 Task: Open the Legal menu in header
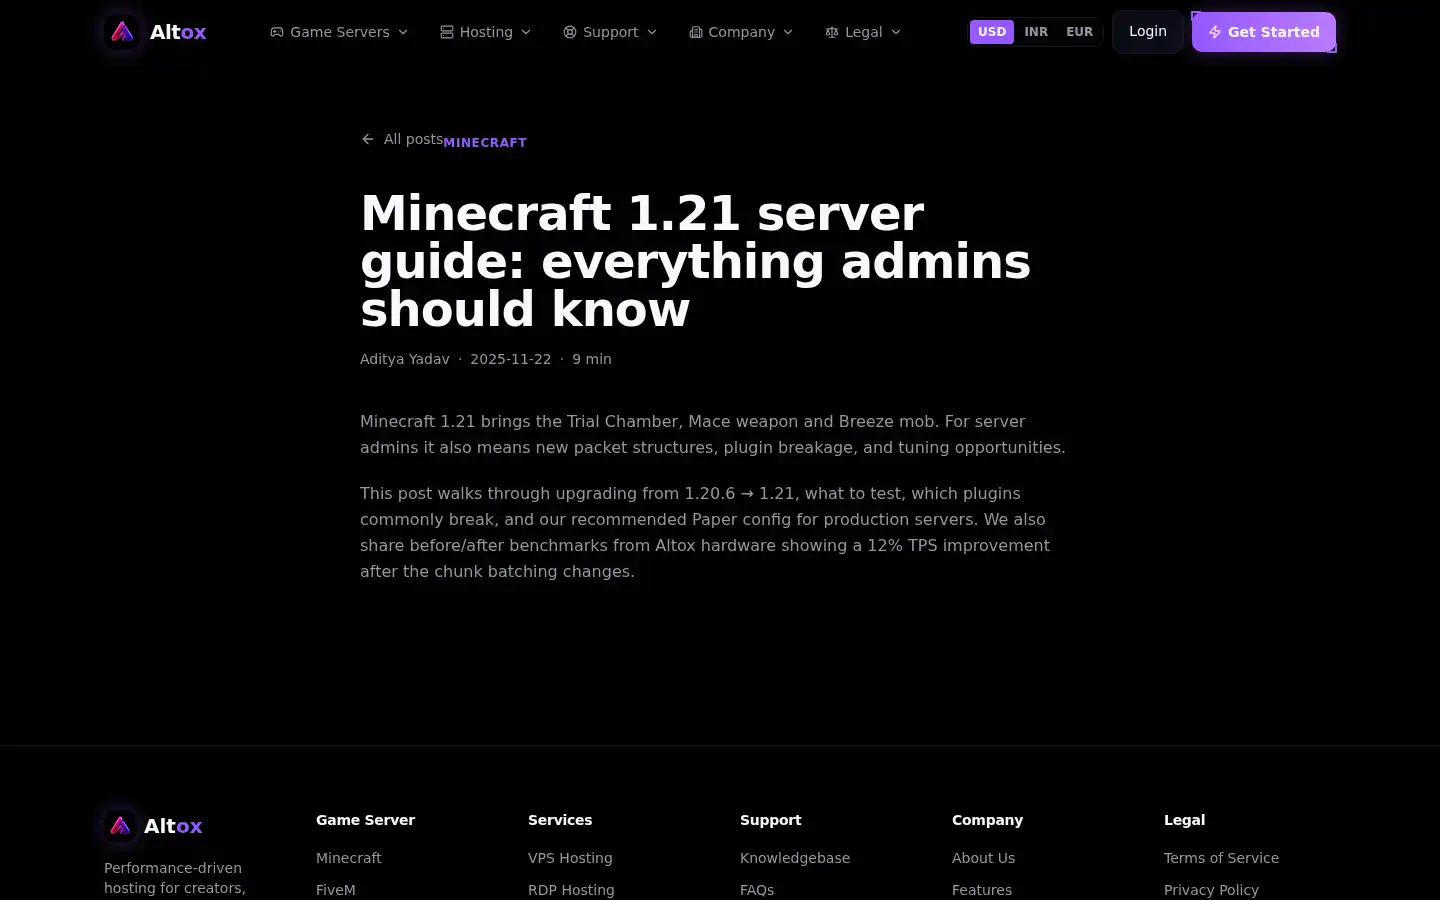(863, 32)
